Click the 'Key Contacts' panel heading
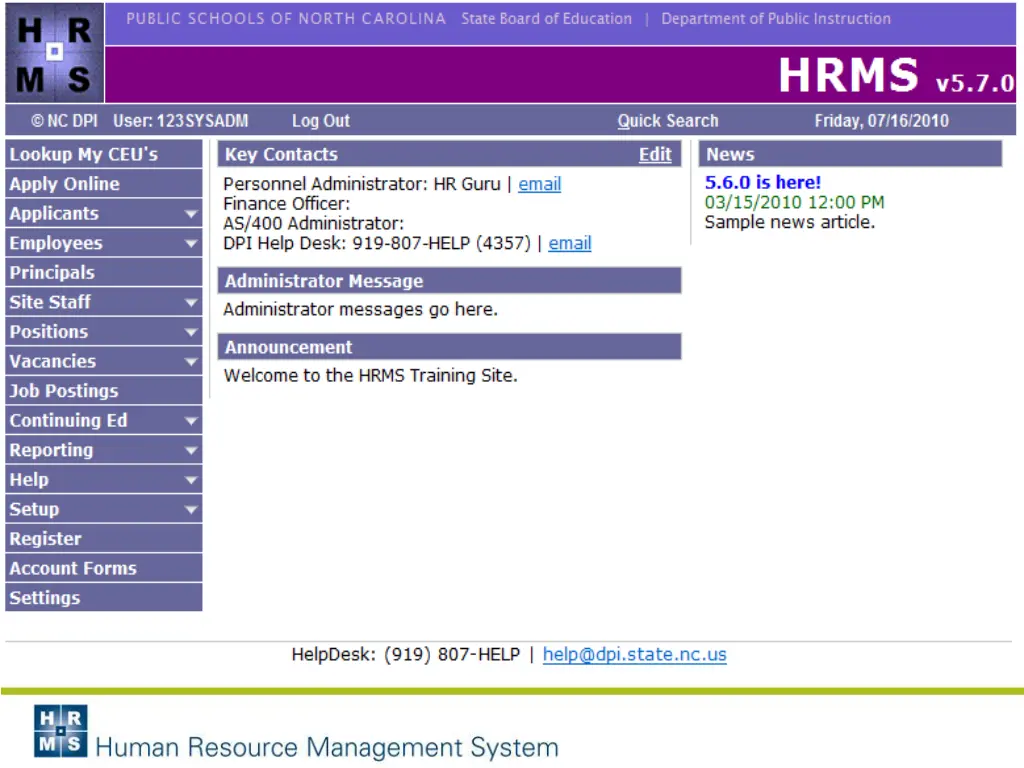Screen dimensions: 1024x768 pos(281,154)
